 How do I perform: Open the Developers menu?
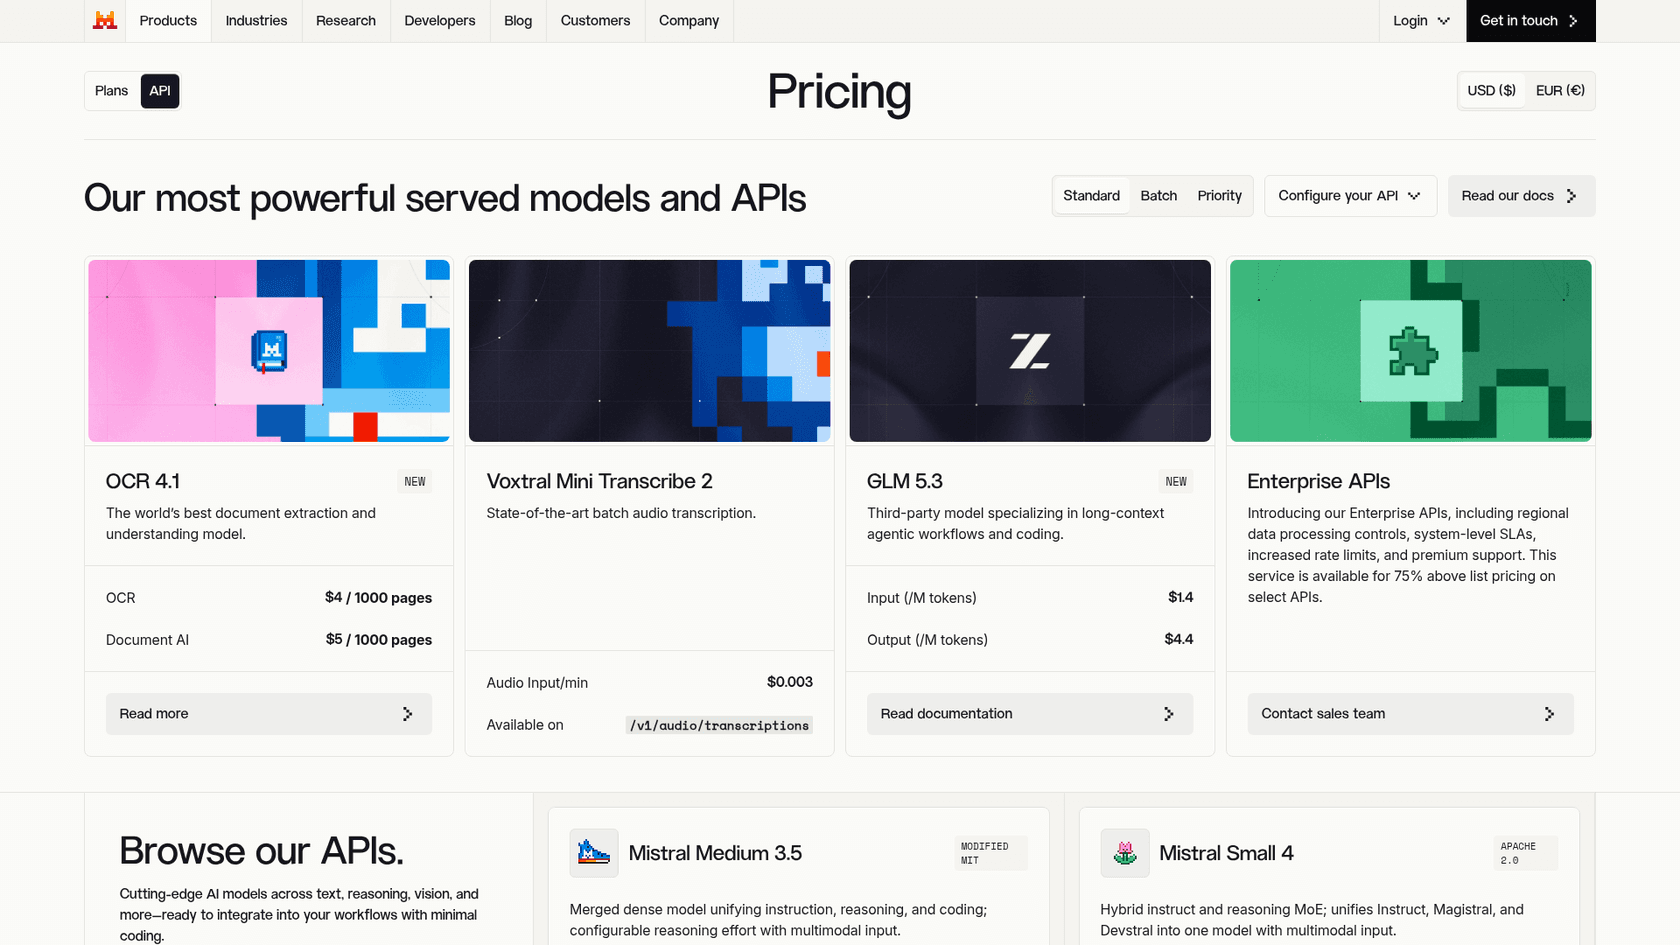point(440,20)
